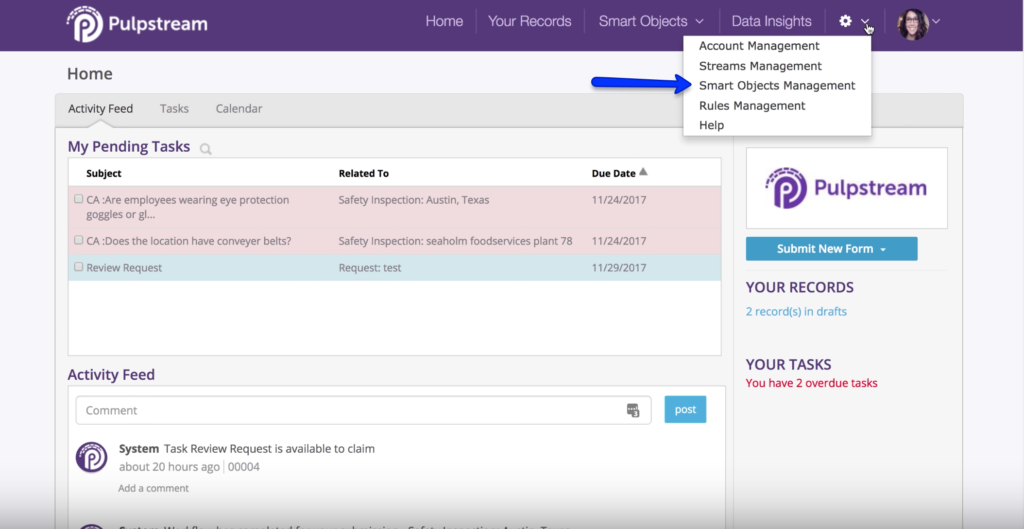Viewport: 1024px width, 529px height.
Task: Open the settings gear icon
Action: (x=846, y=21)
